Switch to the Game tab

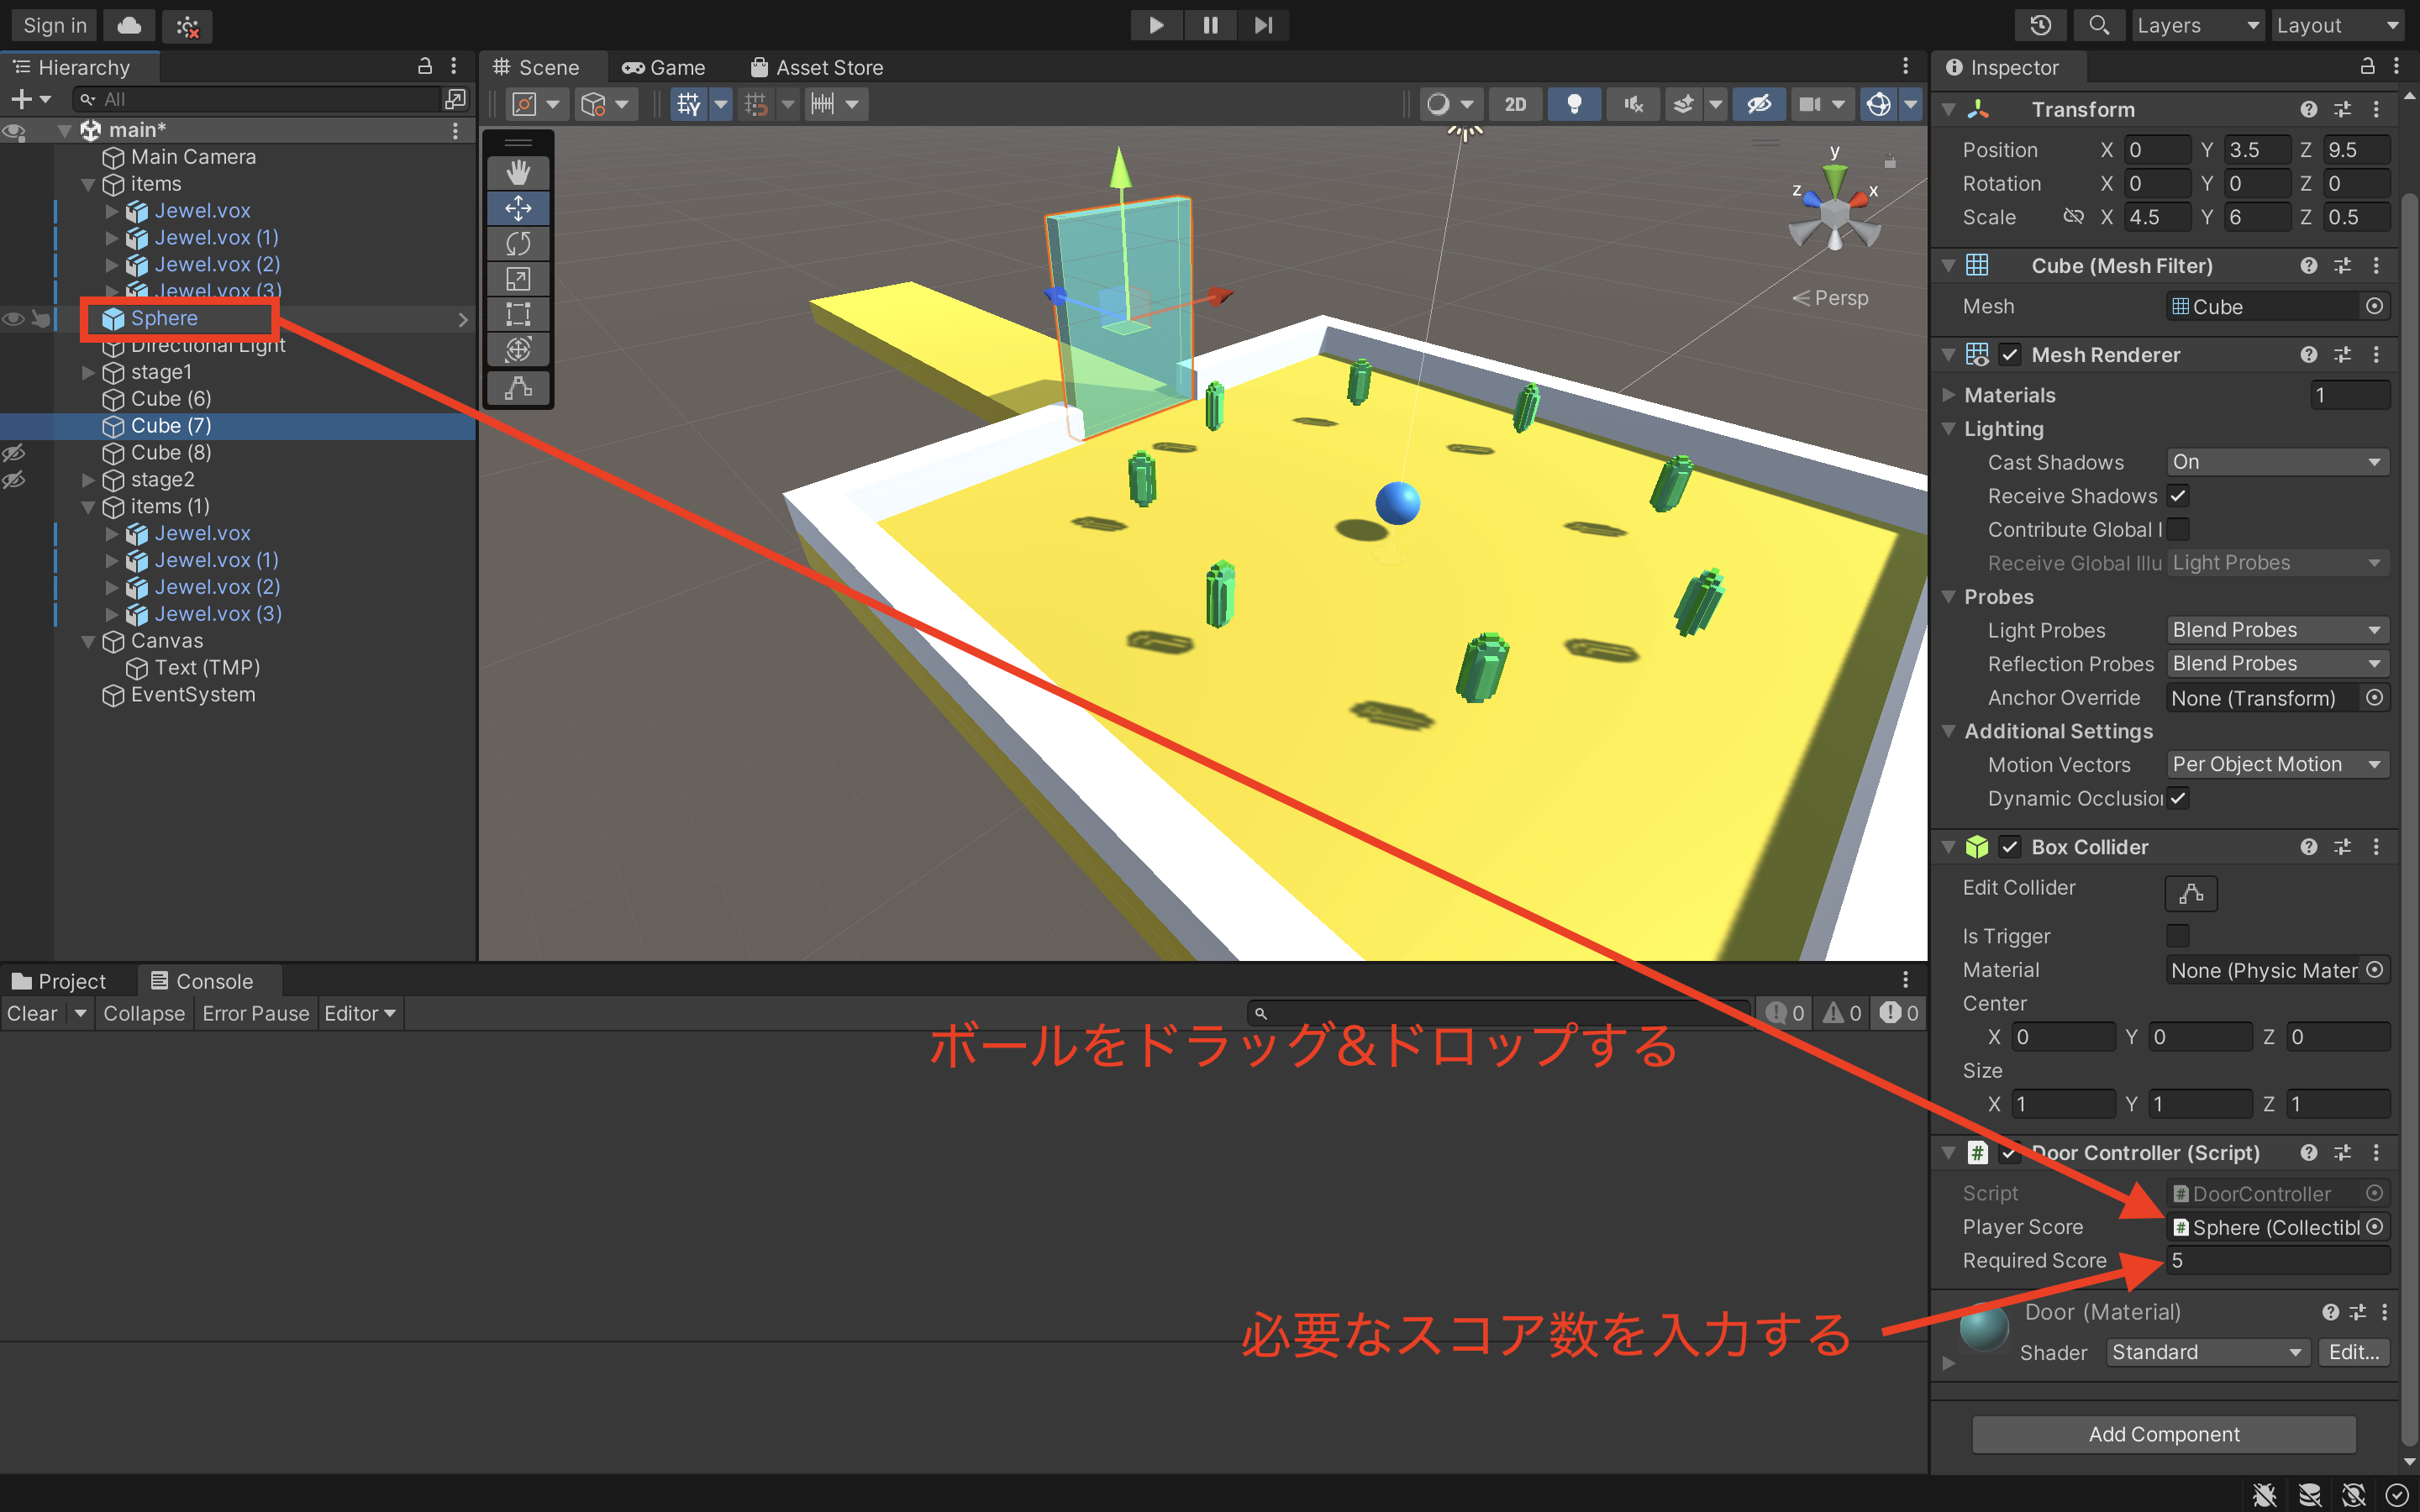click(x=663, y=67)
